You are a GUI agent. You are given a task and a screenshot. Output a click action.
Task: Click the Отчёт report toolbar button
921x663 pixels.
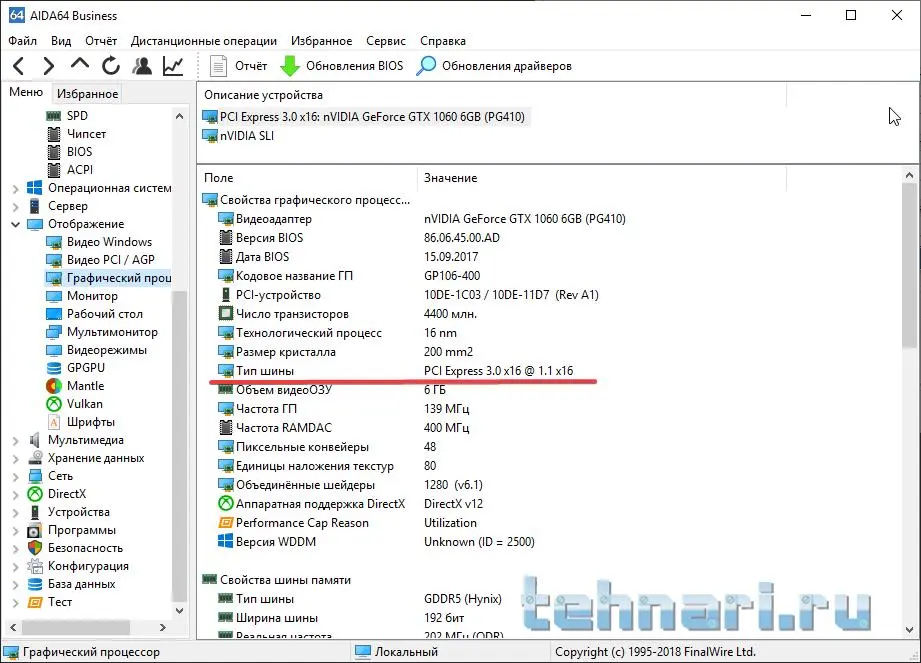[x=238, y=66]
